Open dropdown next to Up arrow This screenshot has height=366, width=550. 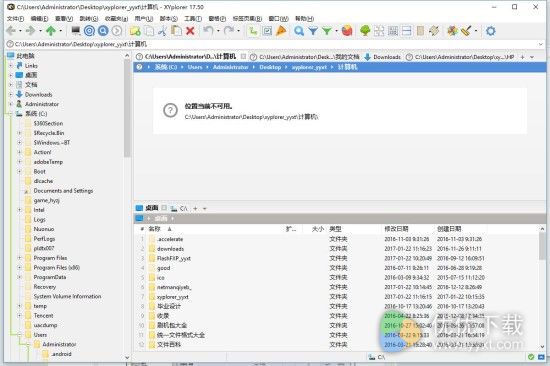tap(60, 31)
